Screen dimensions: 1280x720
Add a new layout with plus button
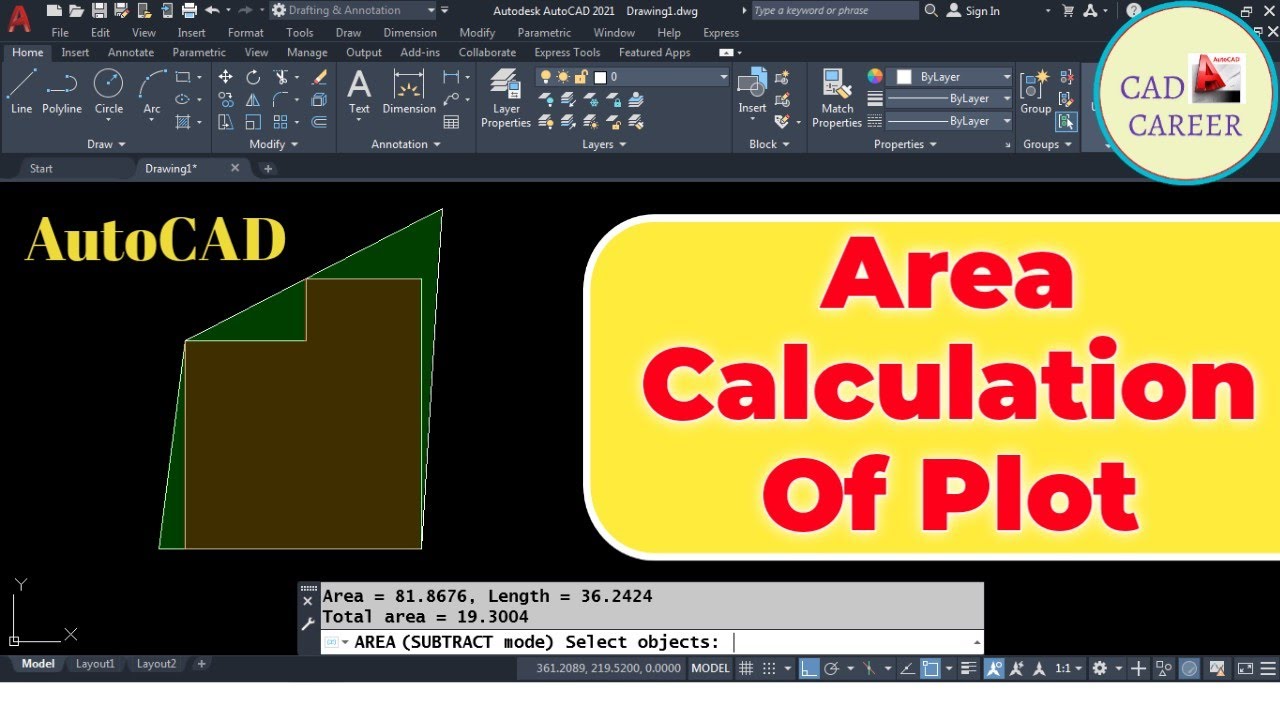(x=201, y=664)
